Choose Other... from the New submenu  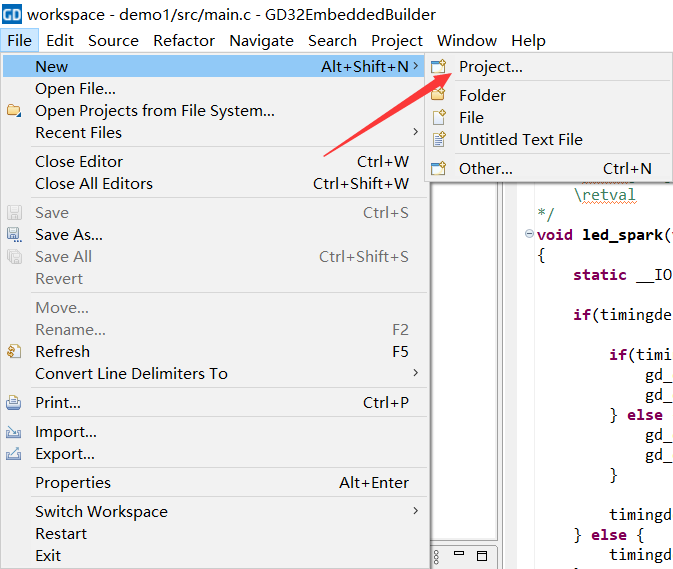click(x=485, y=169)
